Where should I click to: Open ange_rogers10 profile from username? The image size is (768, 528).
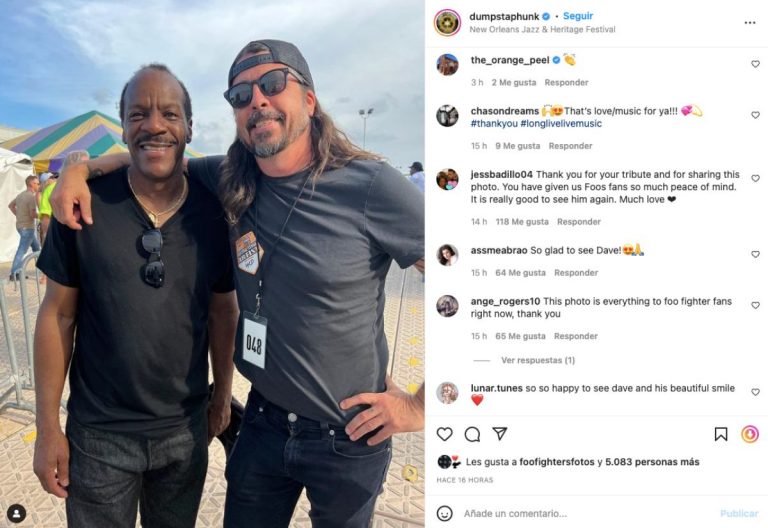coord(505,301)
